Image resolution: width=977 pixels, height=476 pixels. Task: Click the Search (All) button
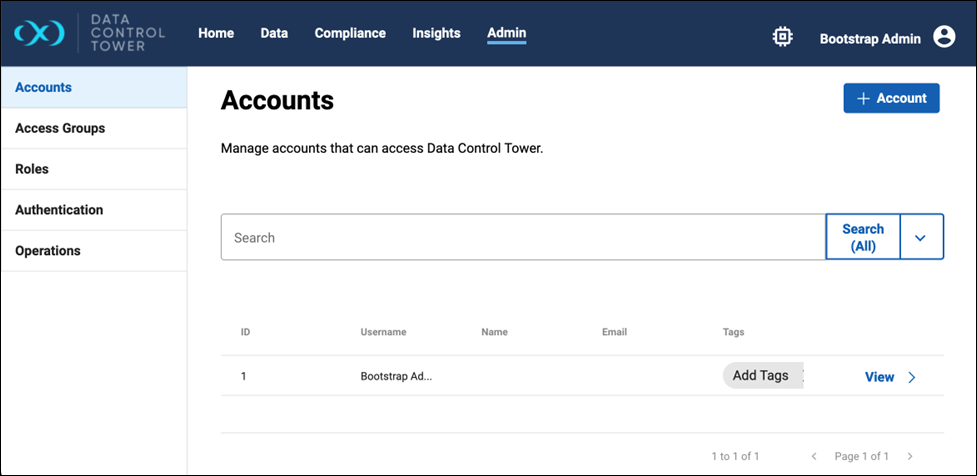[862, 238]
